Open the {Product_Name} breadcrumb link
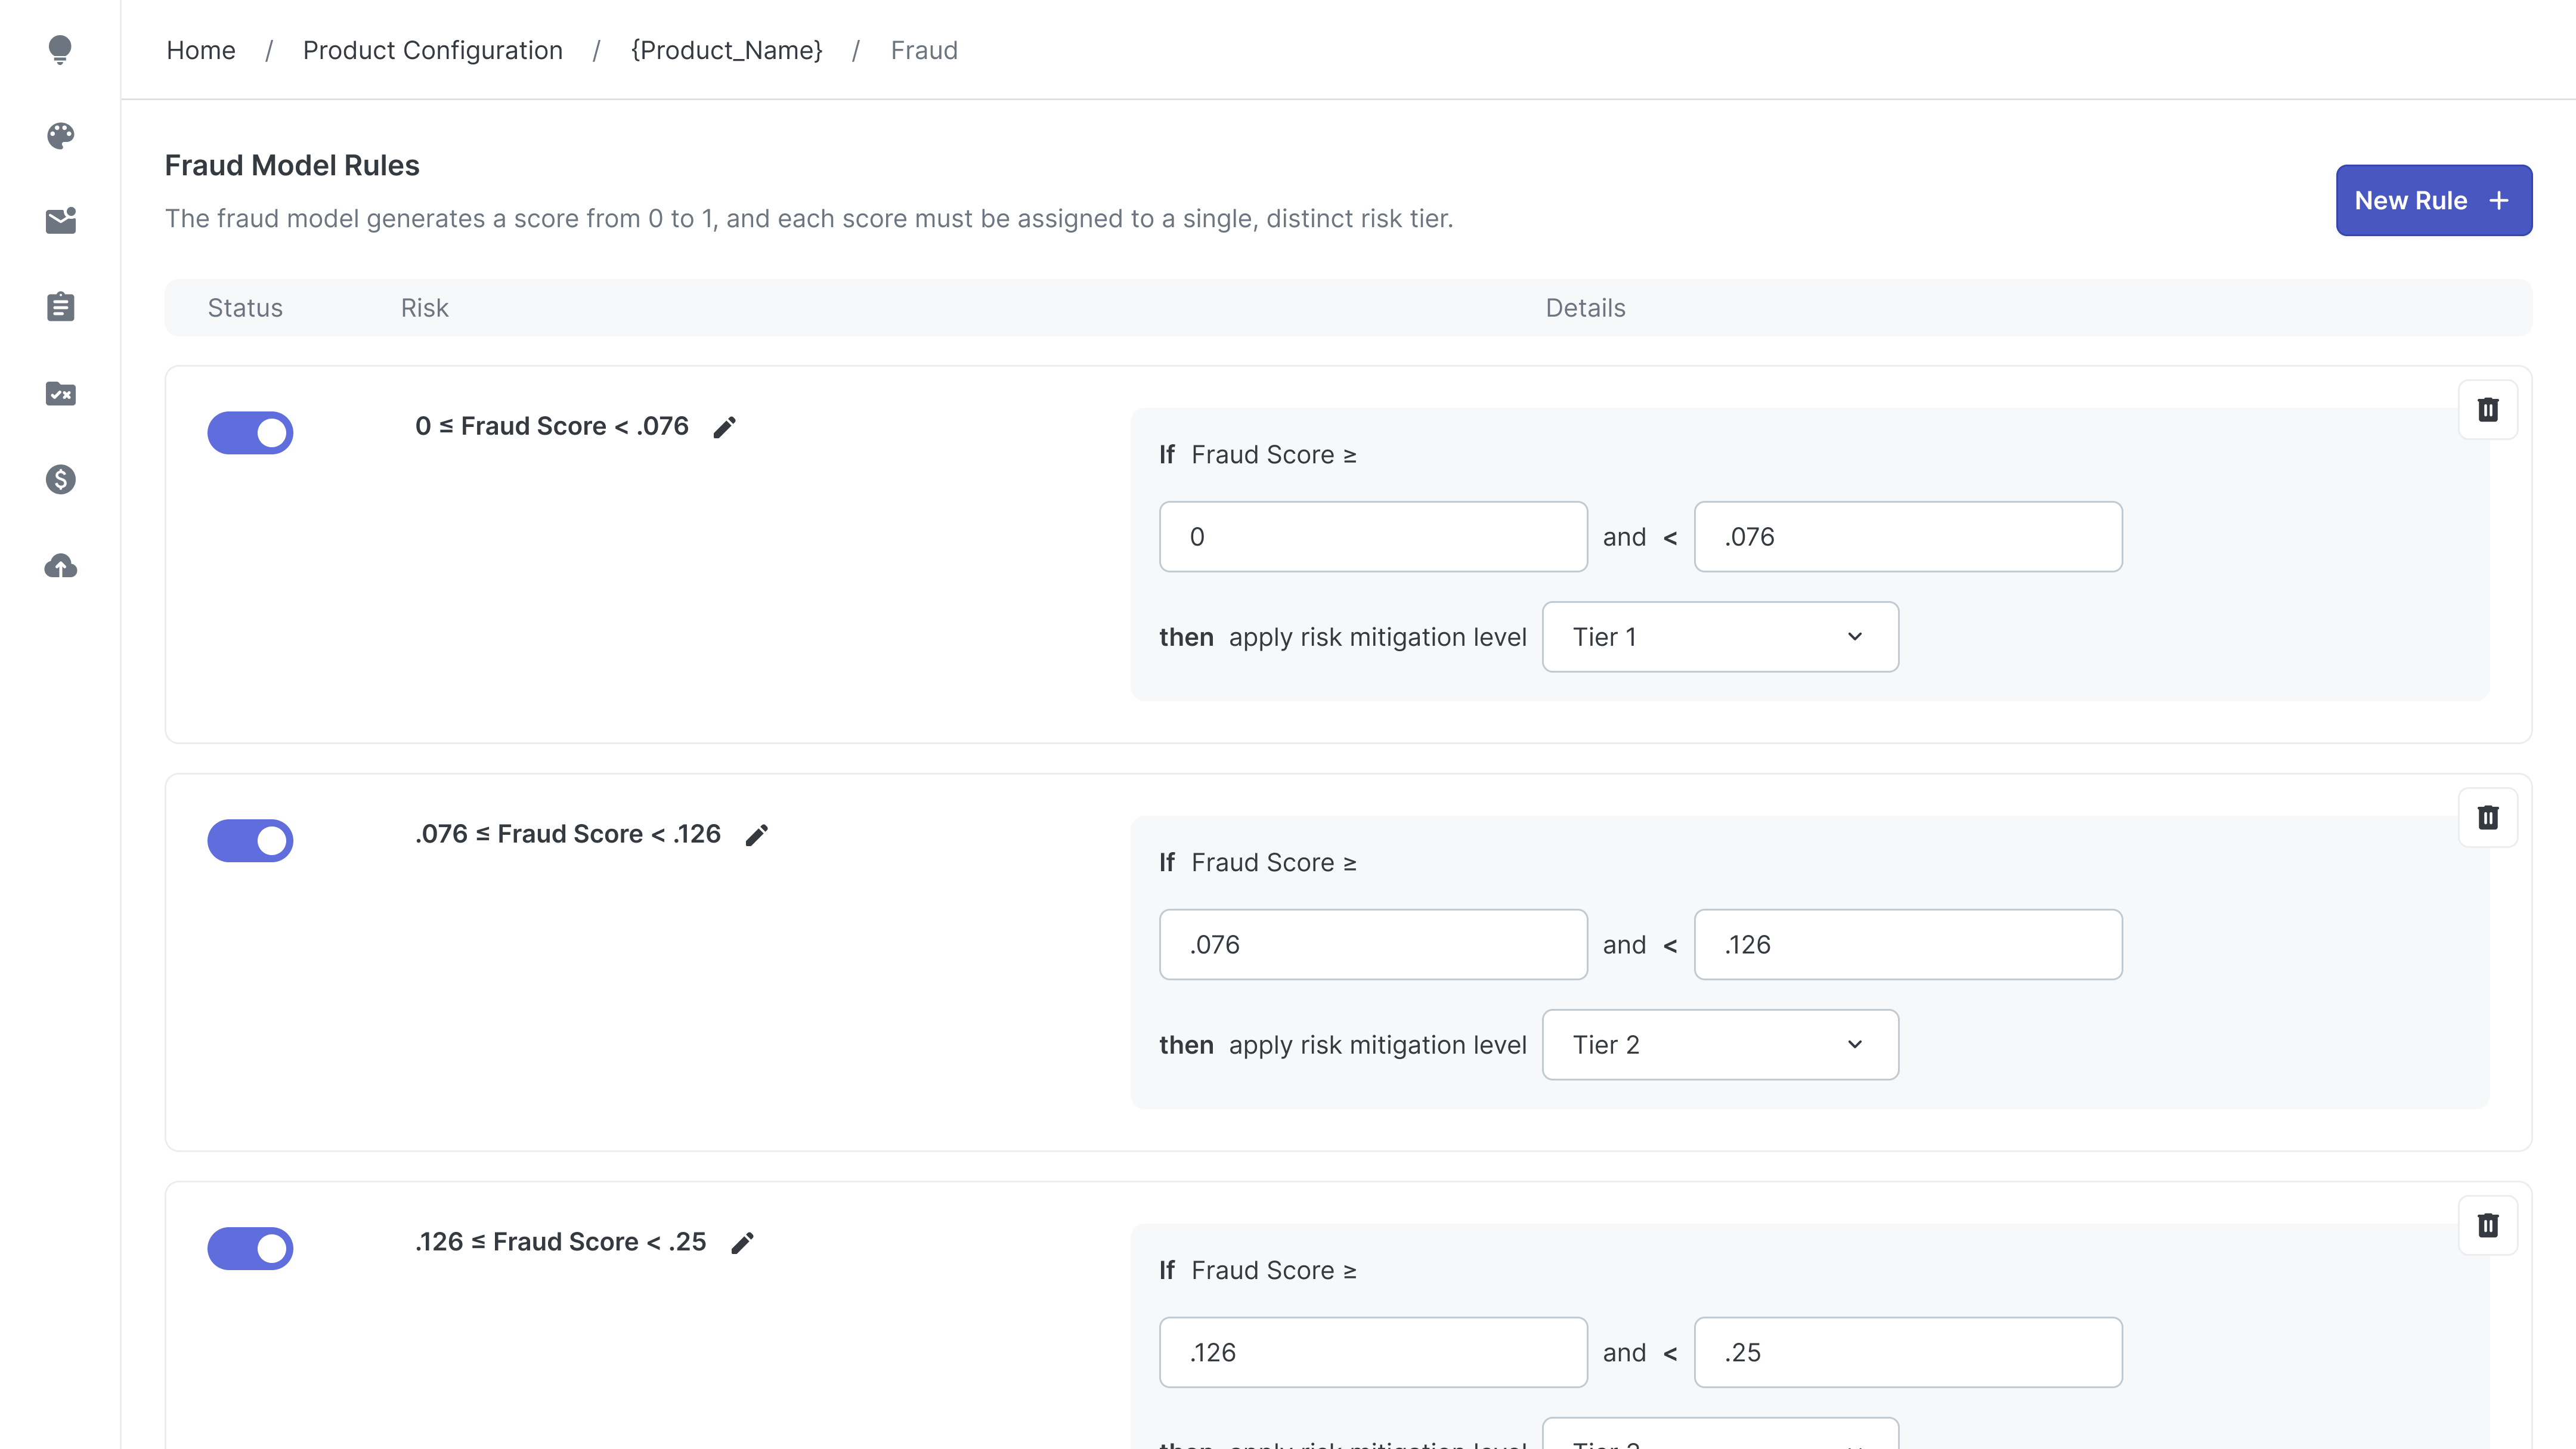Viewport: 2576px width, 1449px height. click(726, 50)
